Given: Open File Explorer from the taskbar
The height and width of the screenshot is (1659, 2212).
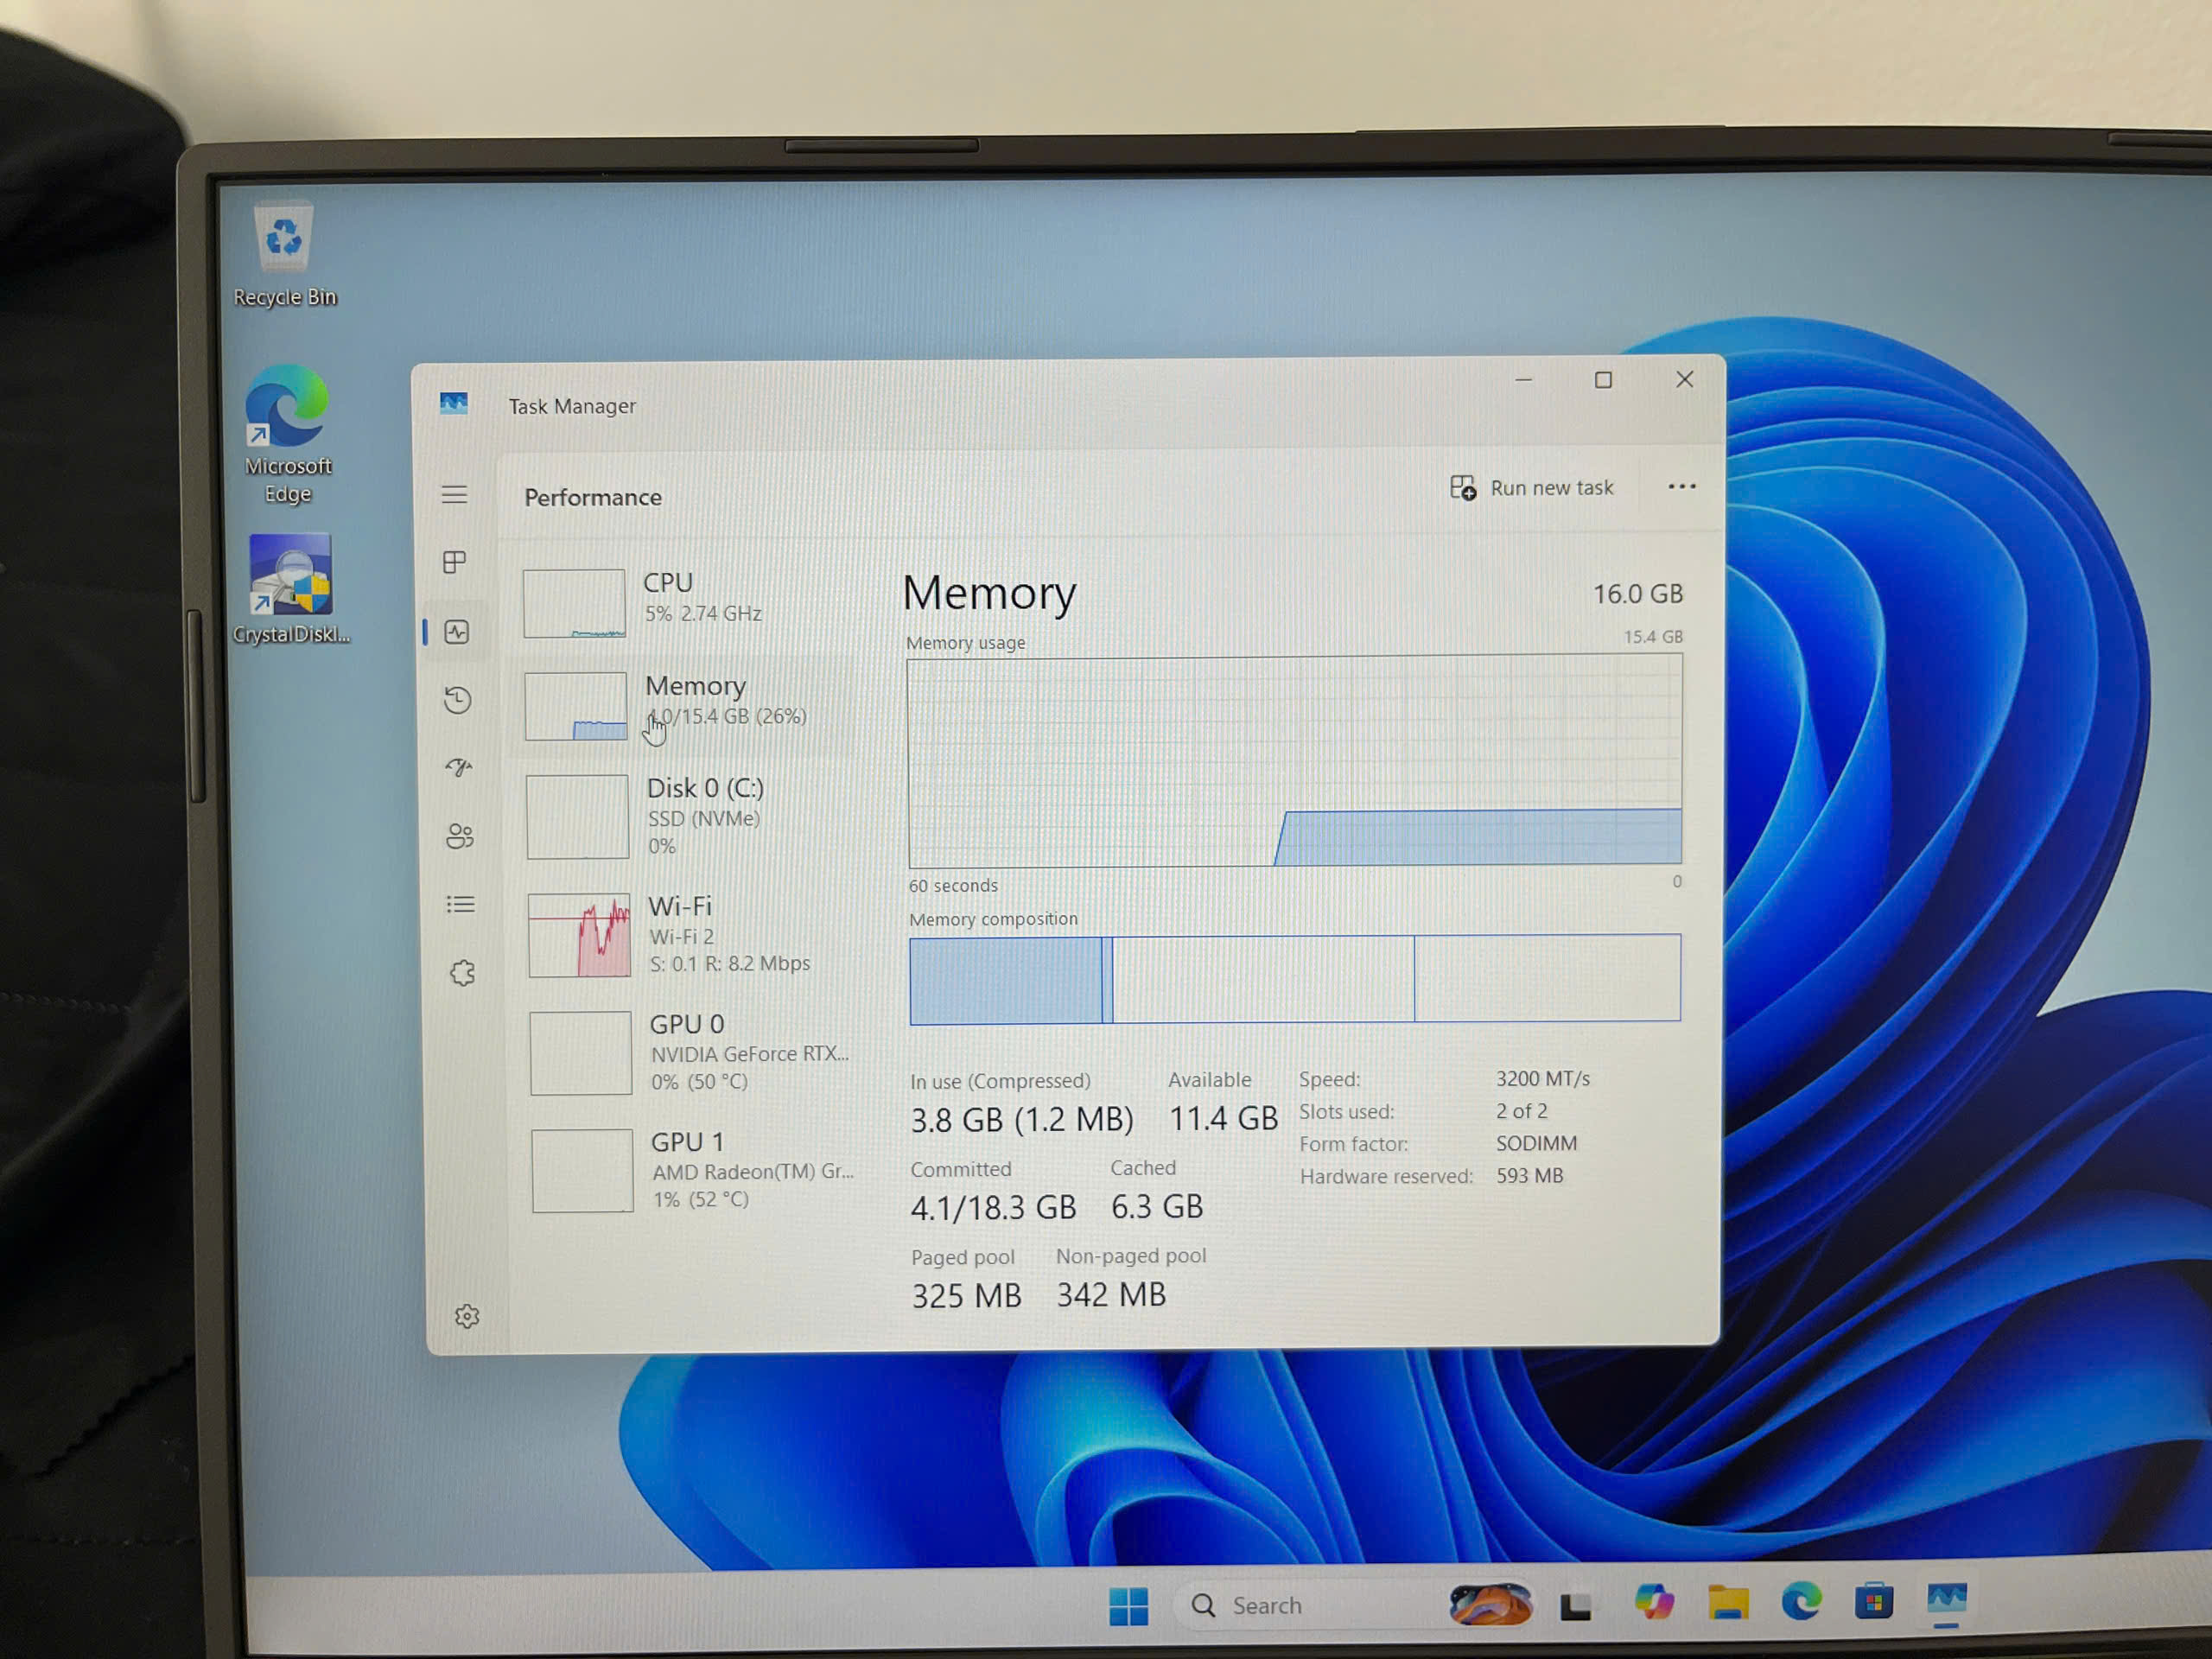Looking at the screenshot, I should (x=1728, y=1602).
